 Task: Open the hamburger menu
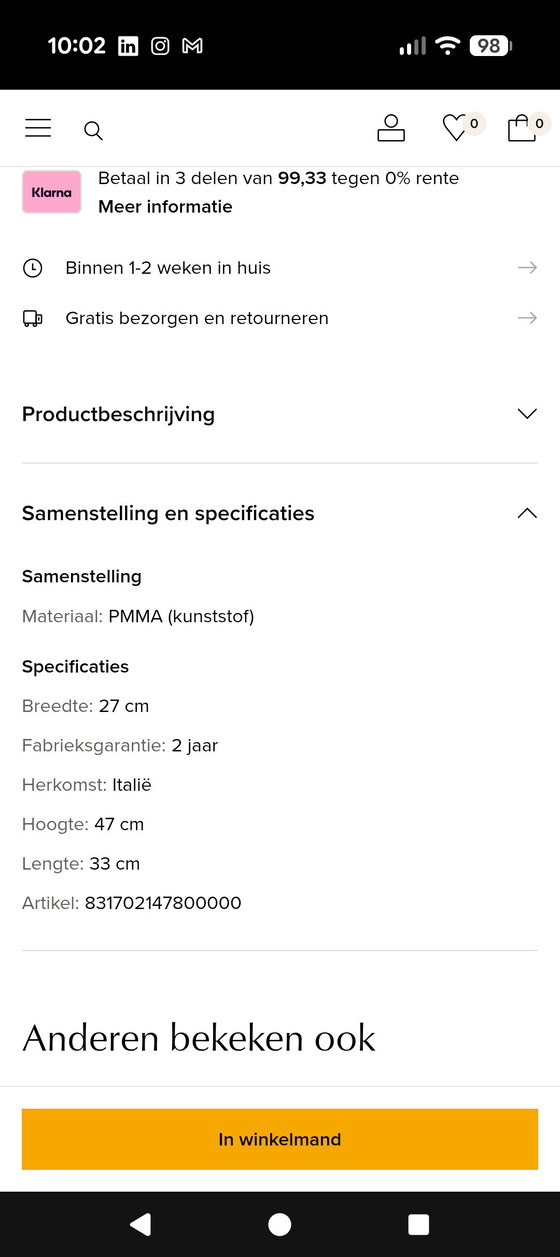38,128
